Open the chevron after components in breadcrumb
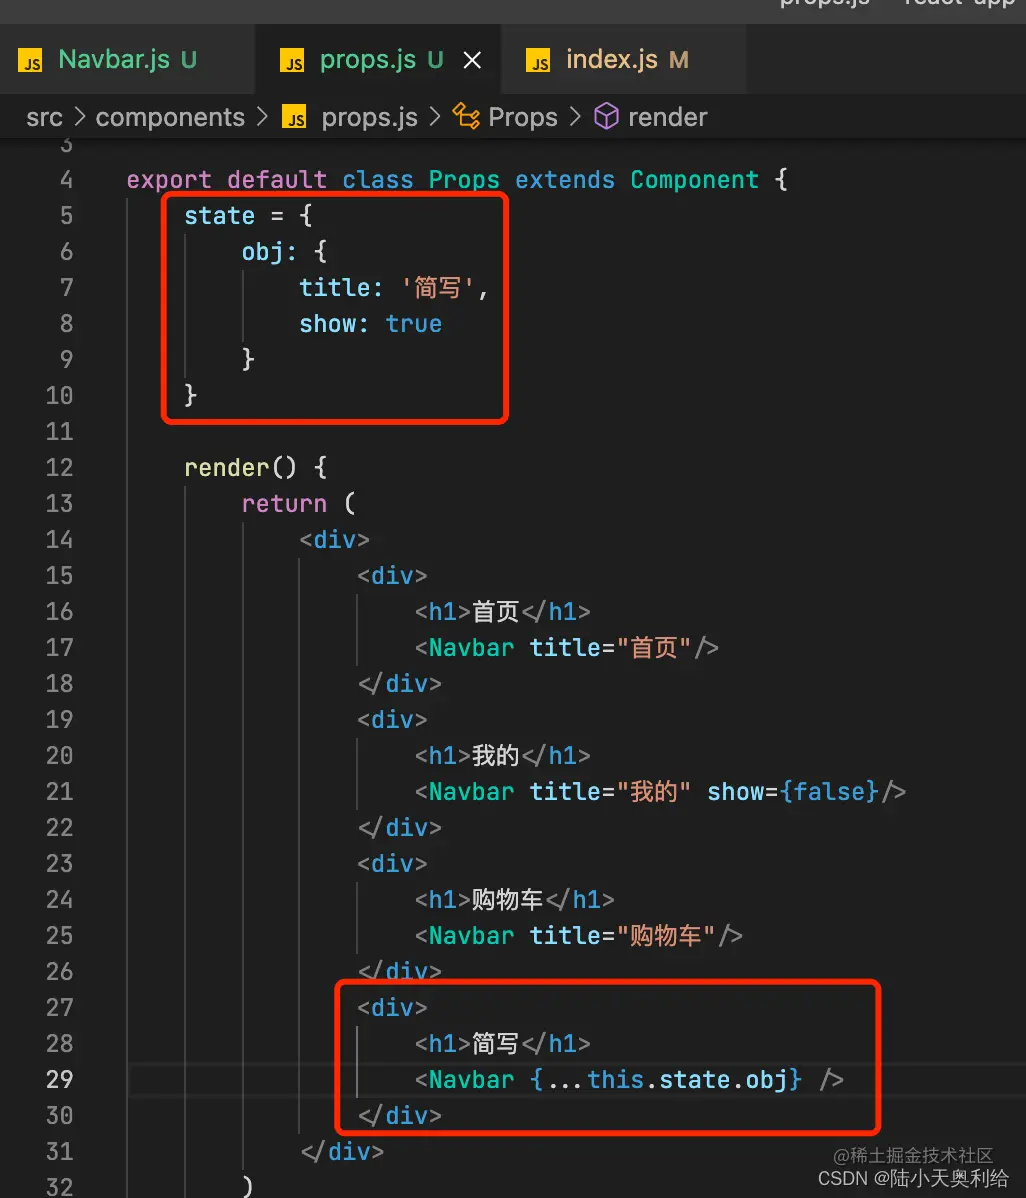This screenshot has height=1198, width=1026. [x=262, y=117]
